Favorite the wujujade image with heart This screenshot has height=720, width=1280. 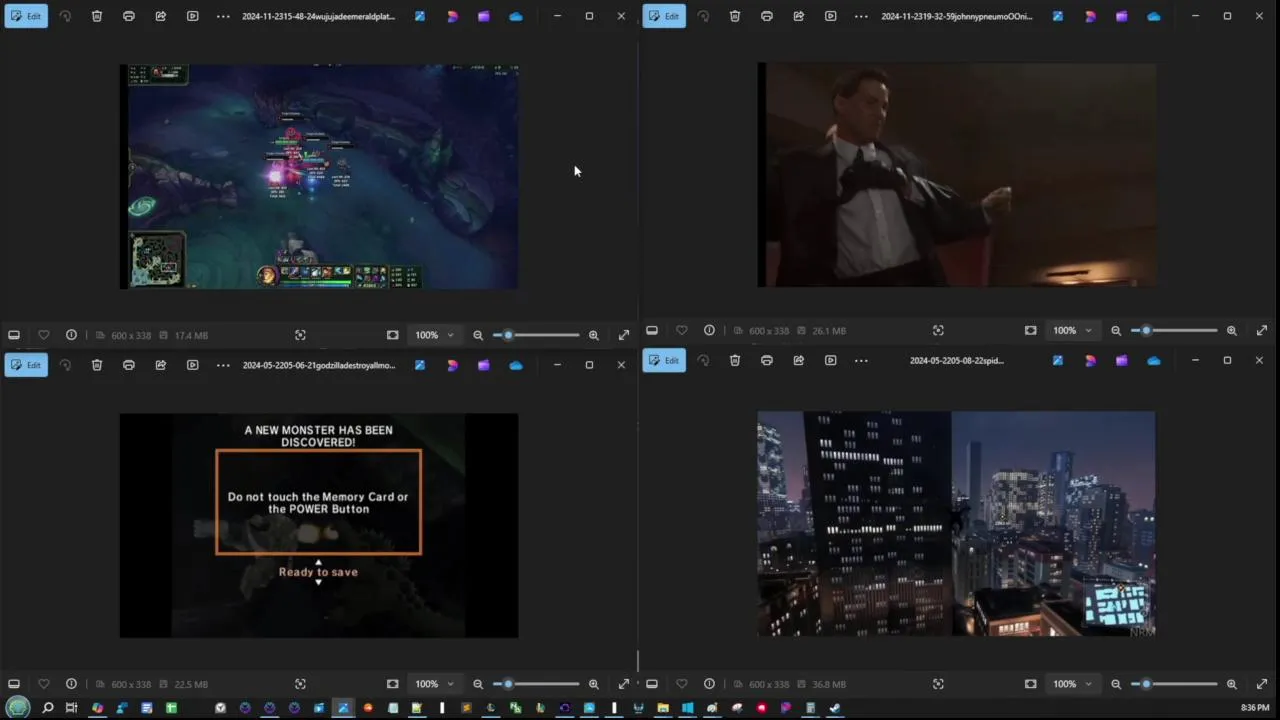point(43,335)
